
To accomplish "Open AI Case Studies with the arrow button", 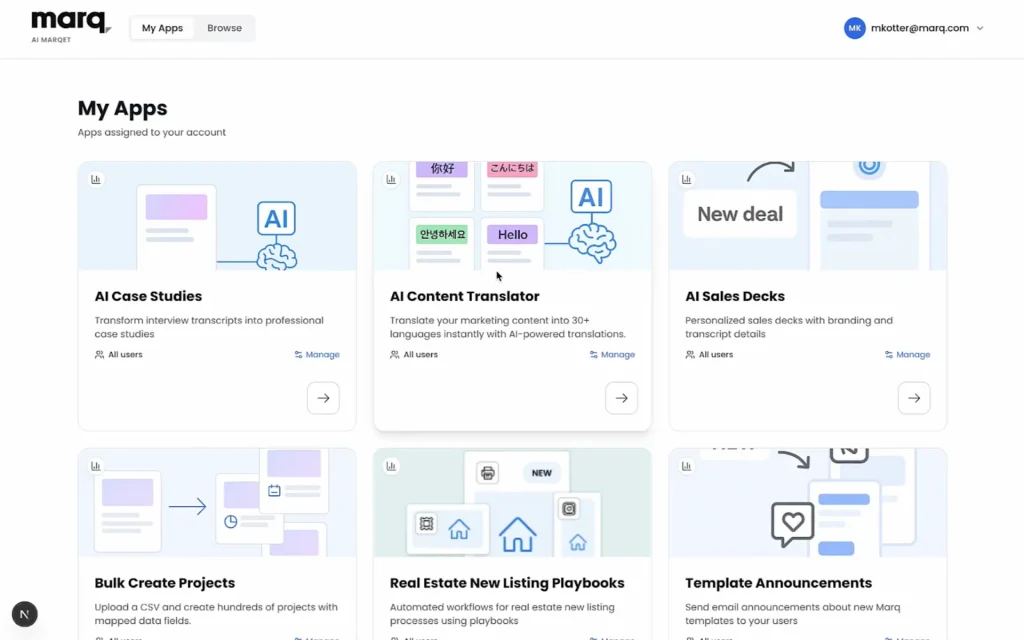I will click(x=323, y=398).
